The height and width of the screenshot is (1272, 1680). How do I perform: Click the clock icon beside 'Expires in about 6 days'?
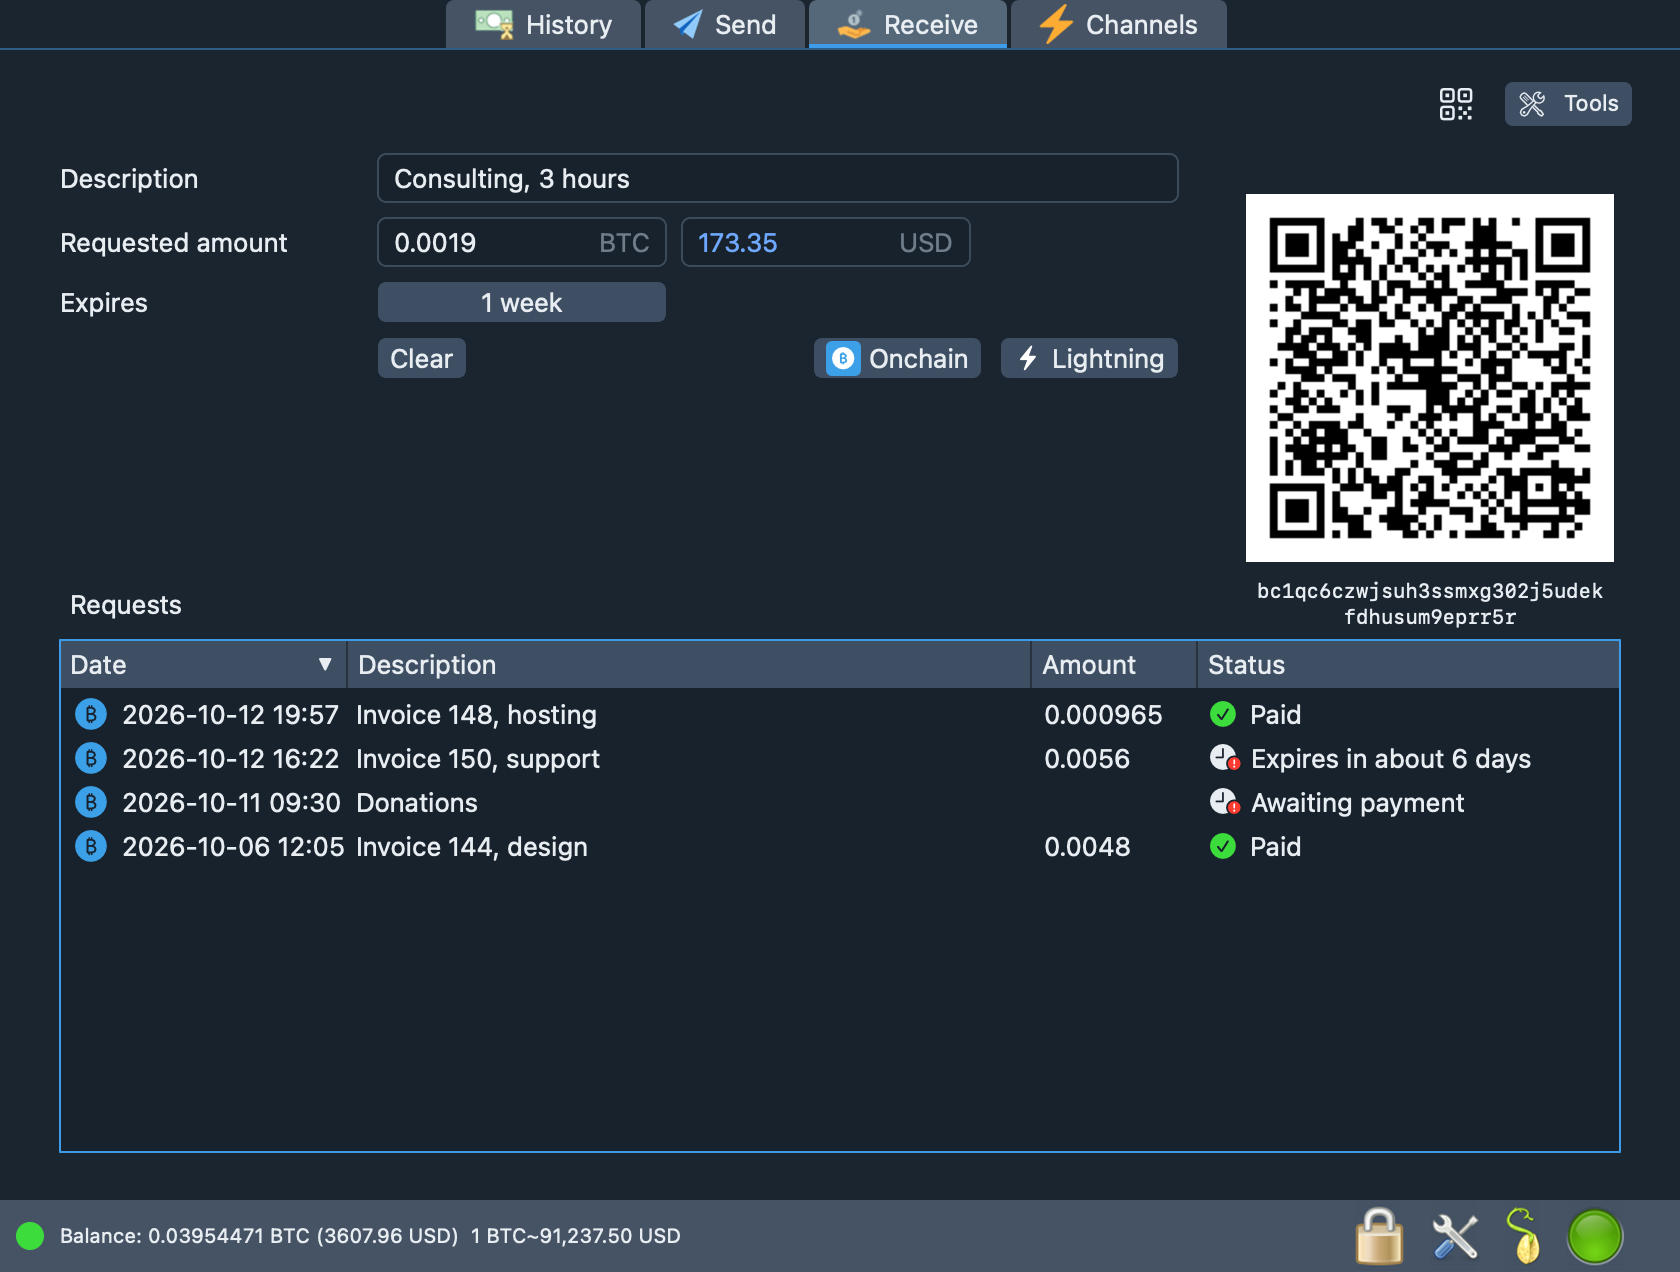pyautogui.click(x=1225, y=758)
